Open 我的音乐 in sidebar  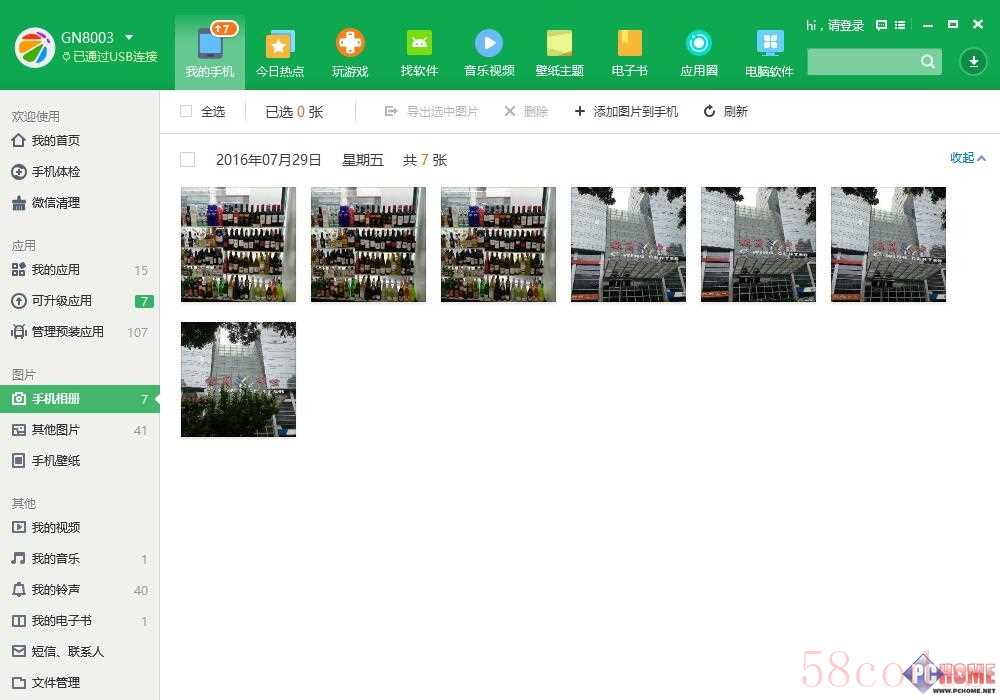80,558
